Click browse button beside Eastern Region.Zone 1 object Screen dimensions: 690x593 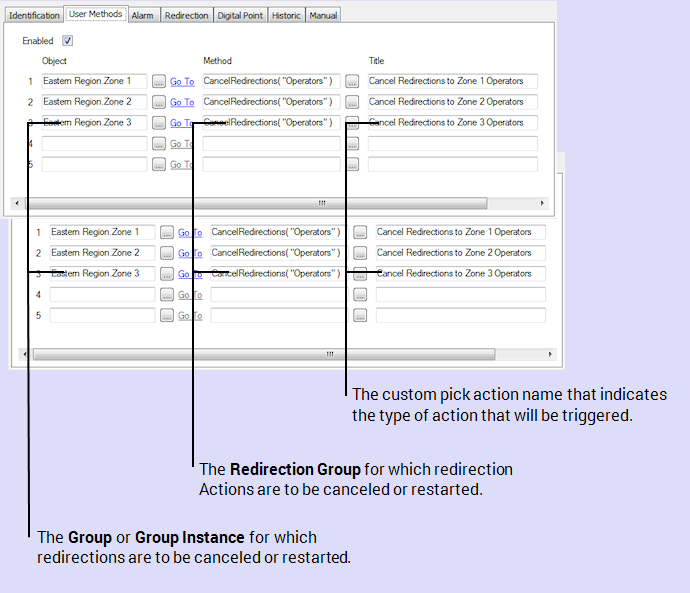coord(159,81)
